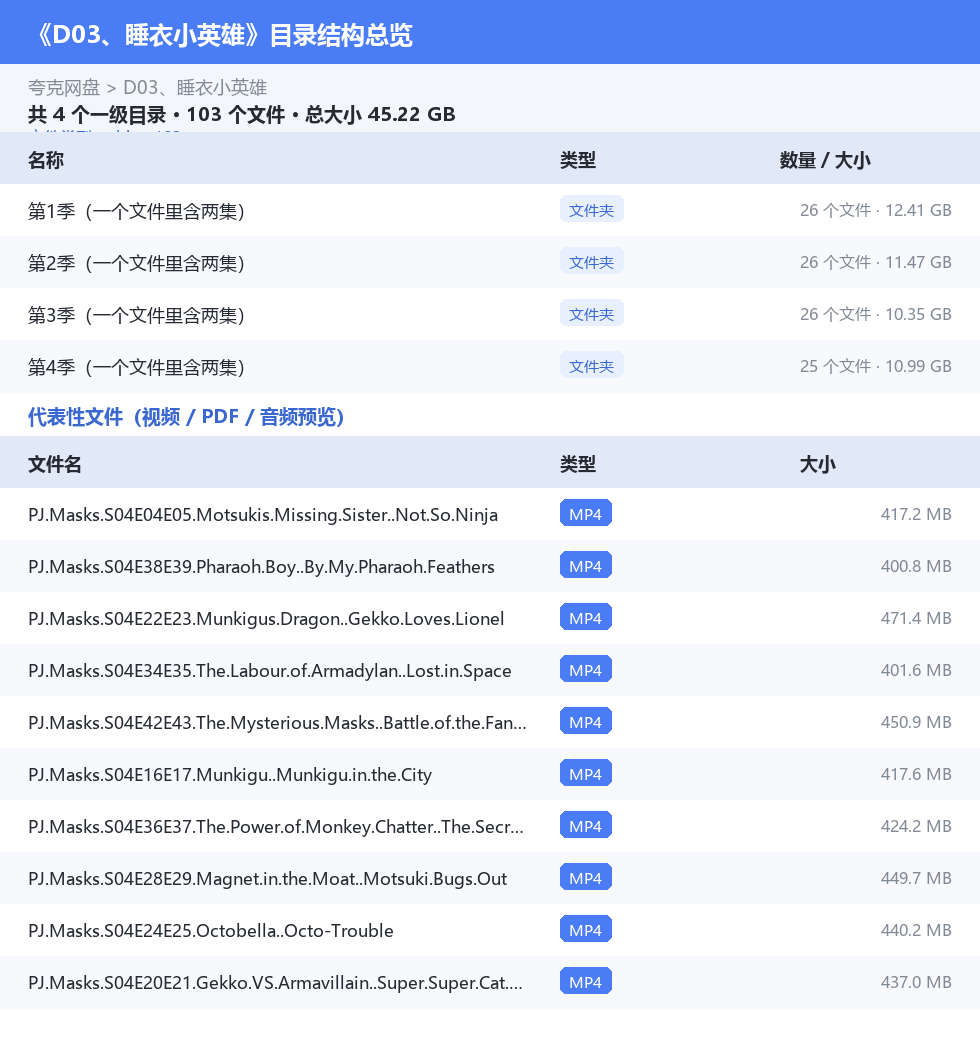Click the 文件名 column header

click(54, 464)
